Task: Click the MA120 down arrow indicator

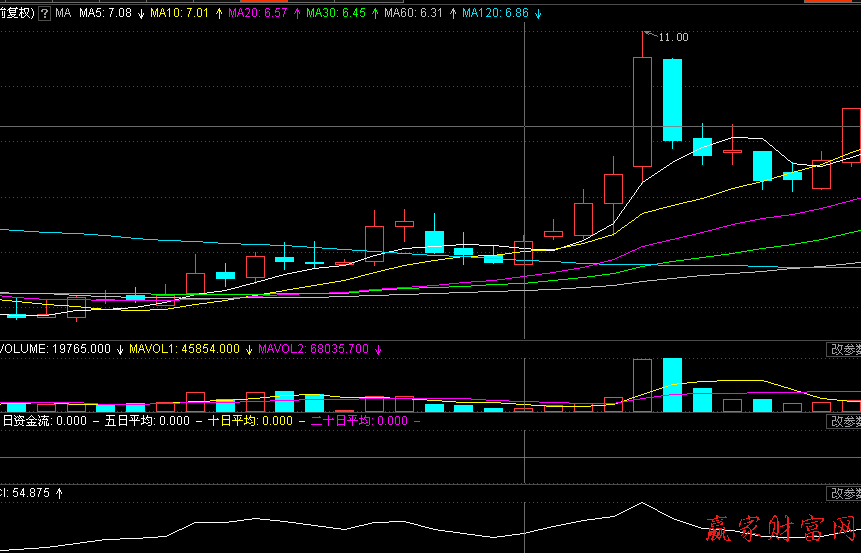Action: point(539,13)
